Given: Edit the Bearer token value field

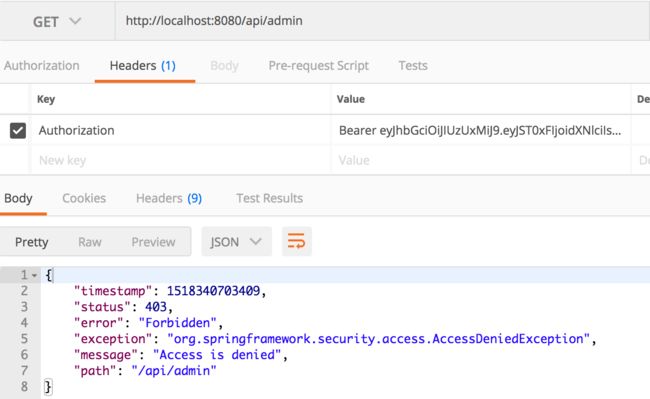Looking at the screenshot, I should [x=481, y=131].
